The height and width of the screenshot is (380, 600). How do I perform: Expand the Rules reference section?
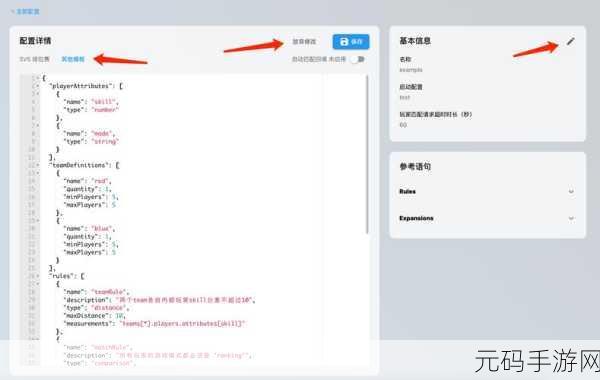[x=487, y=191]
